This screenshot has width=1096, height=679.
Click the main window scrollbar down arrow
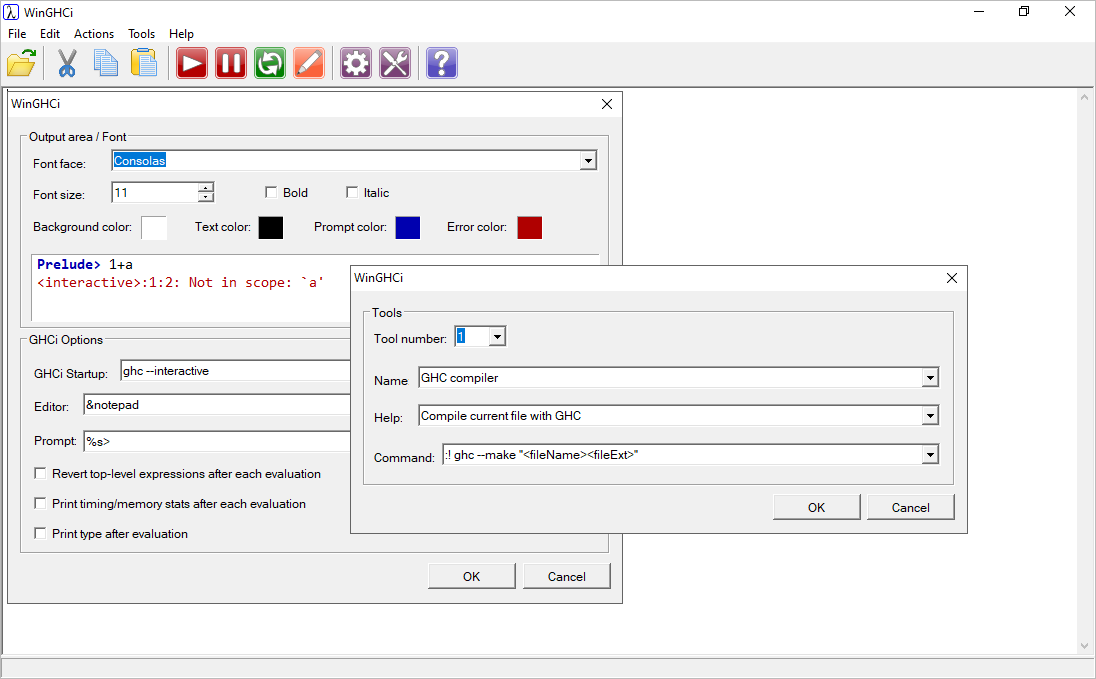[x=1084, y=645]
